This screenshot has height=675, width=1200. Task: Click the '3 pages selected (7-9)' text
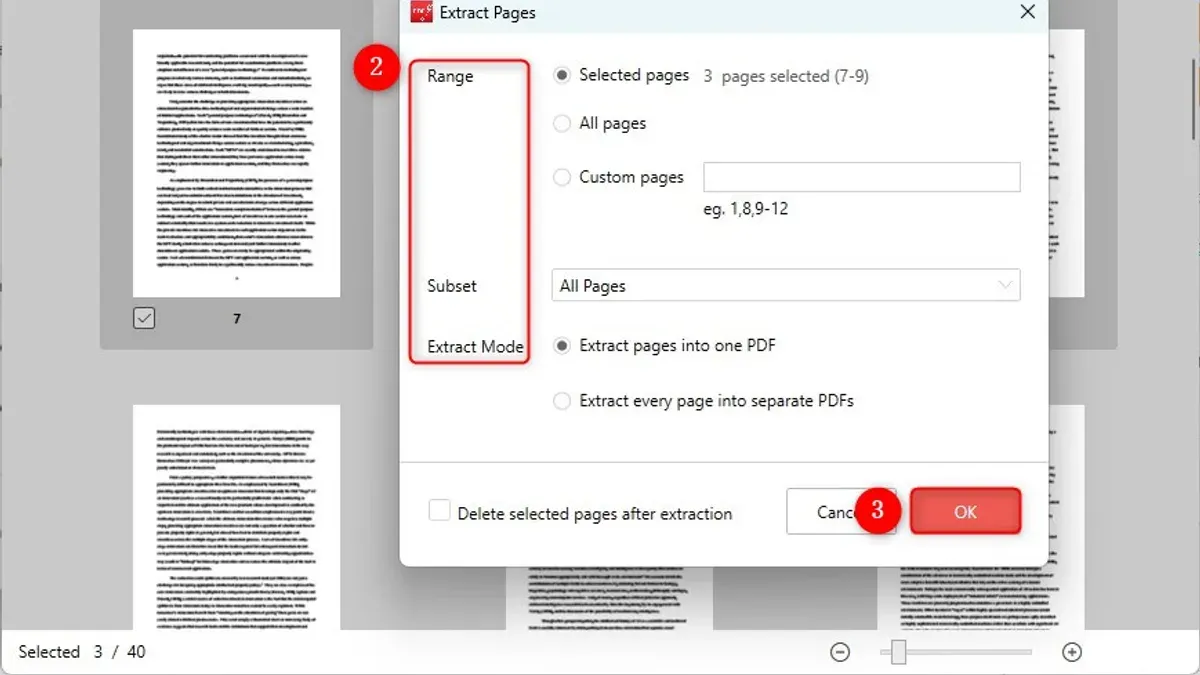787,76
